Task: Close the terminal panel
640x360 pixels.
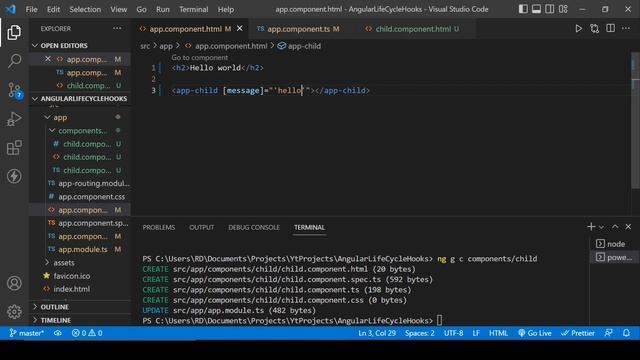Action: [628, 227]
